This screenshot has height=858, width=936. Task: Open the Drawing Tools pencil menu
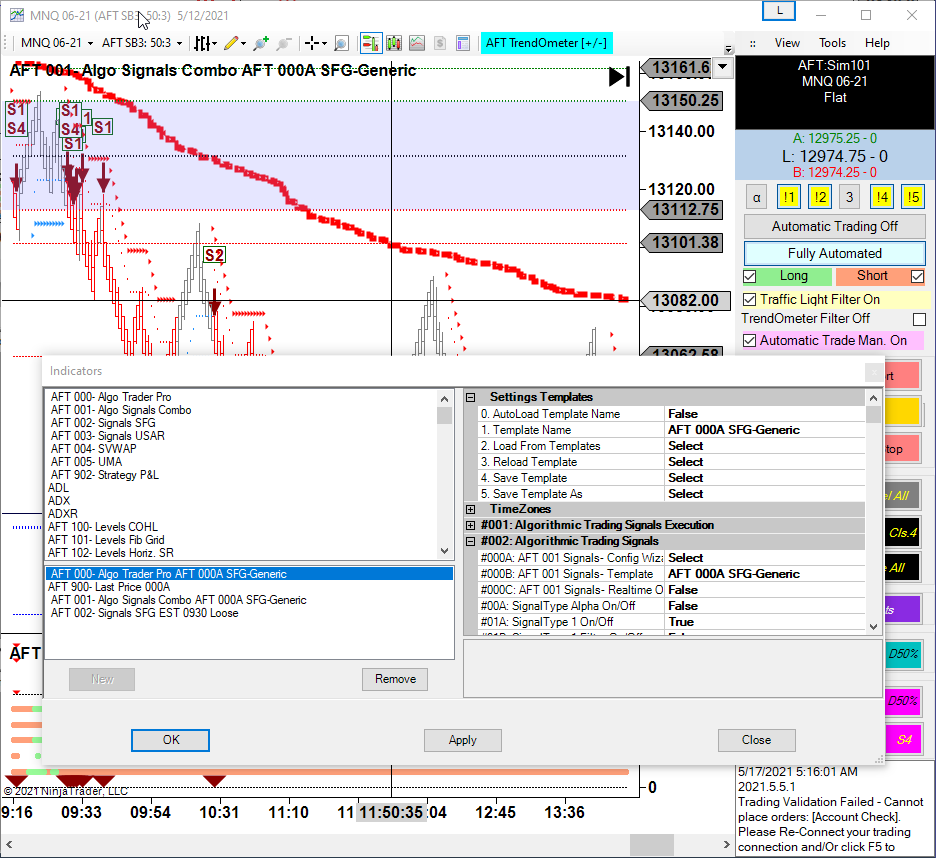point(231,43)
